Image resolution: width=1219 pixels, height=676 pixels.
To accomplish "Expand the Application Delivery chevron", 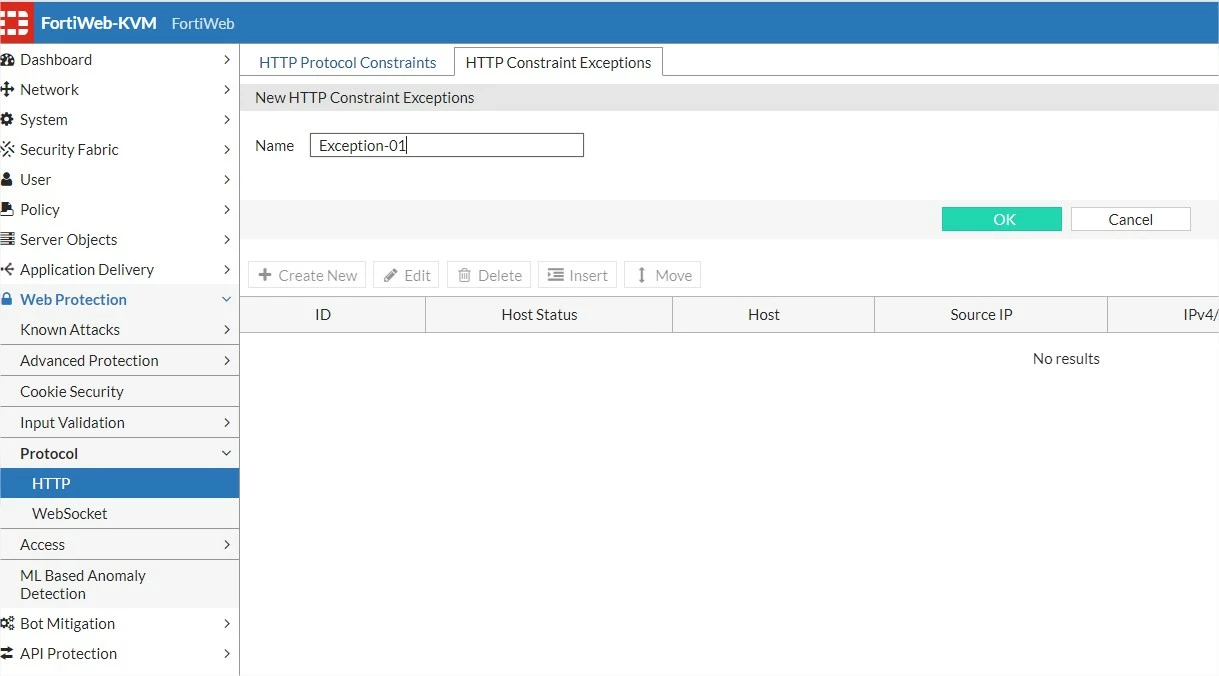I will [x=227, y=270].
